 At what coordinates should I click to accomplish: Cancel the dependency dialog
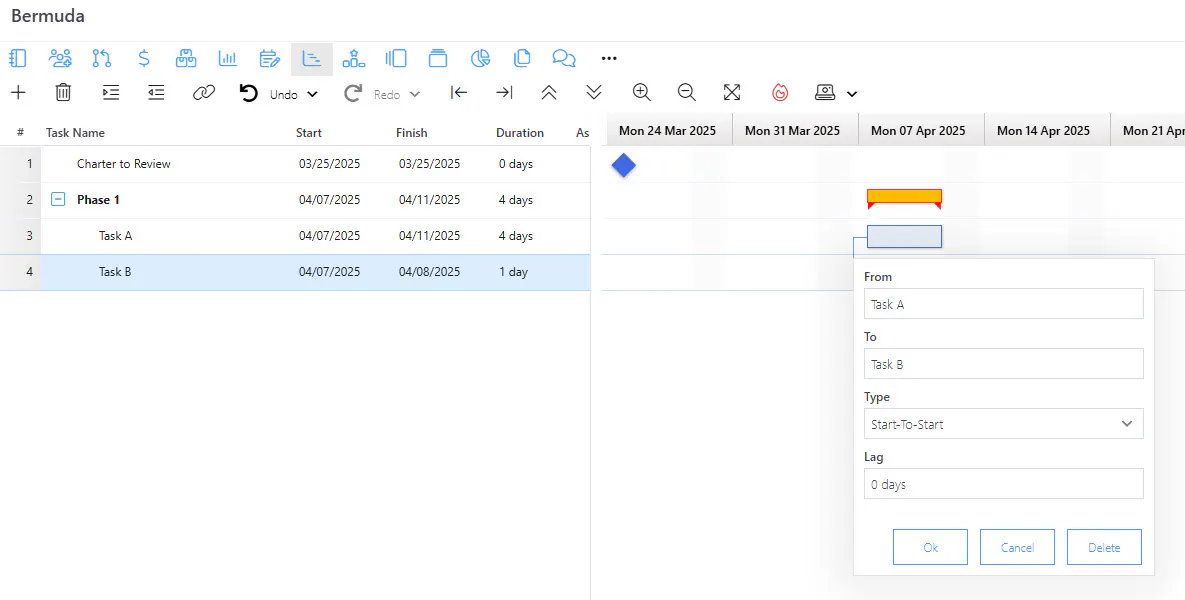click(x=1017, y=547)
